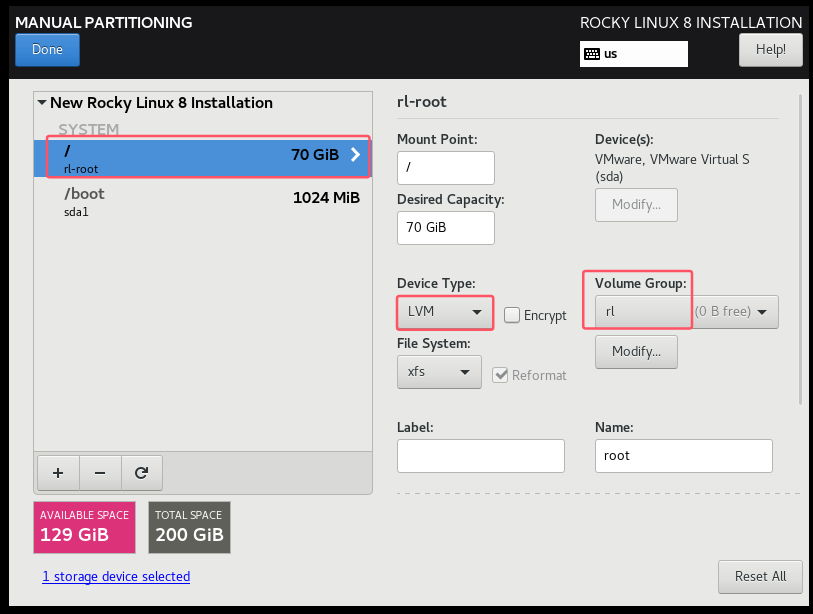Click the Desired Capacity field
Screen dimensions: 813x614
pyautogui.click(x=445, y=228)
